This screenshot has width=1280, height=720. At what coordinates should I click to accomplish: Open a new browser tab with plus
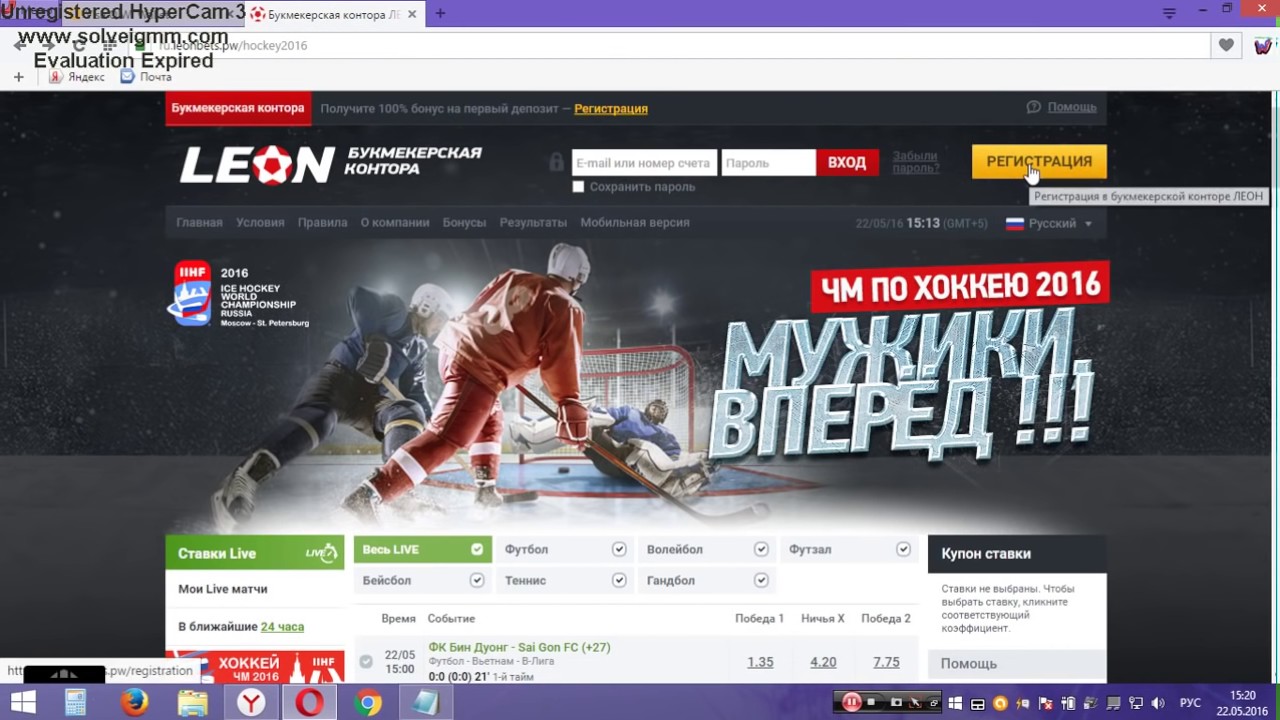coord(440,14)
